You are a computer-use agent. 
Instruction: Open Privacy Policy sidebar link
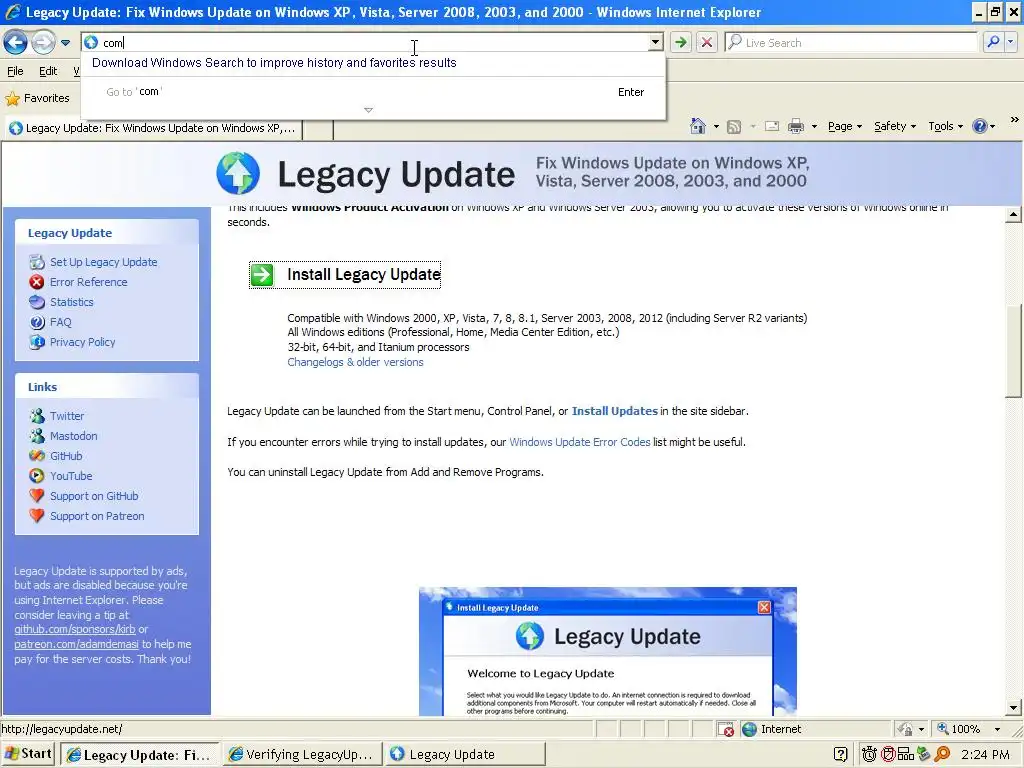tap(82, 342)
